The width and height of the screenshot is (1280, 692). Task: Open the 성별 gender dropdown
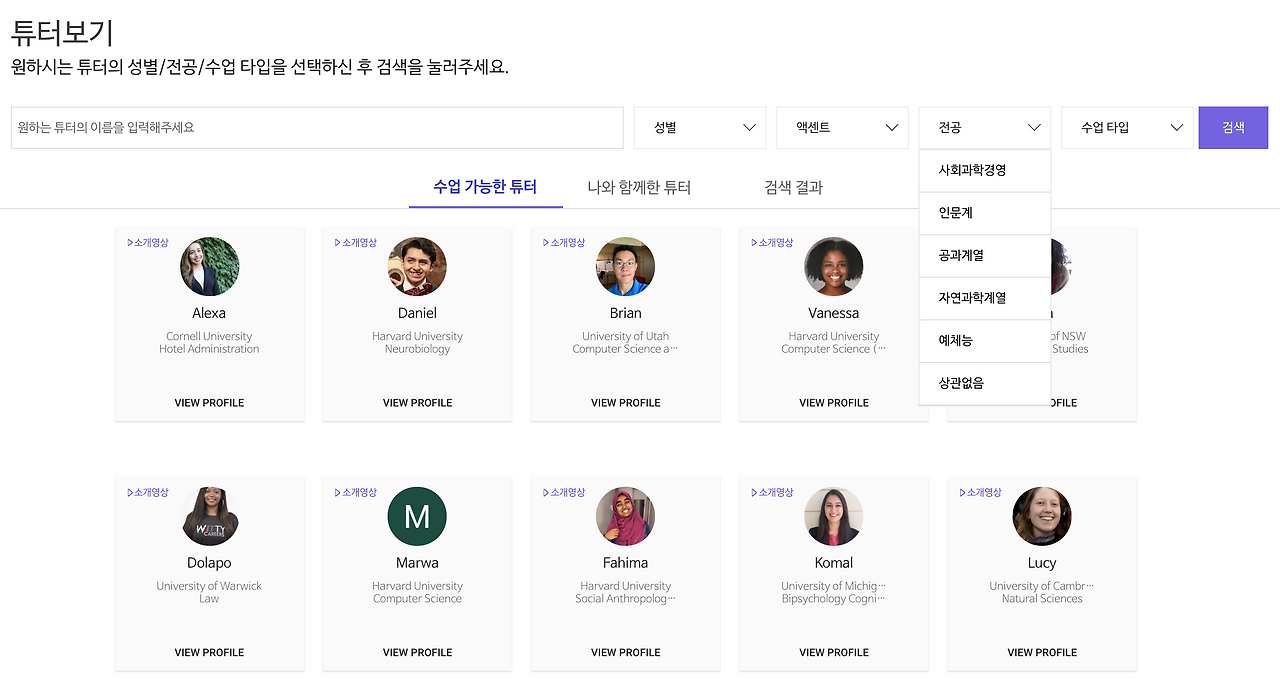[x=699, y=127]
